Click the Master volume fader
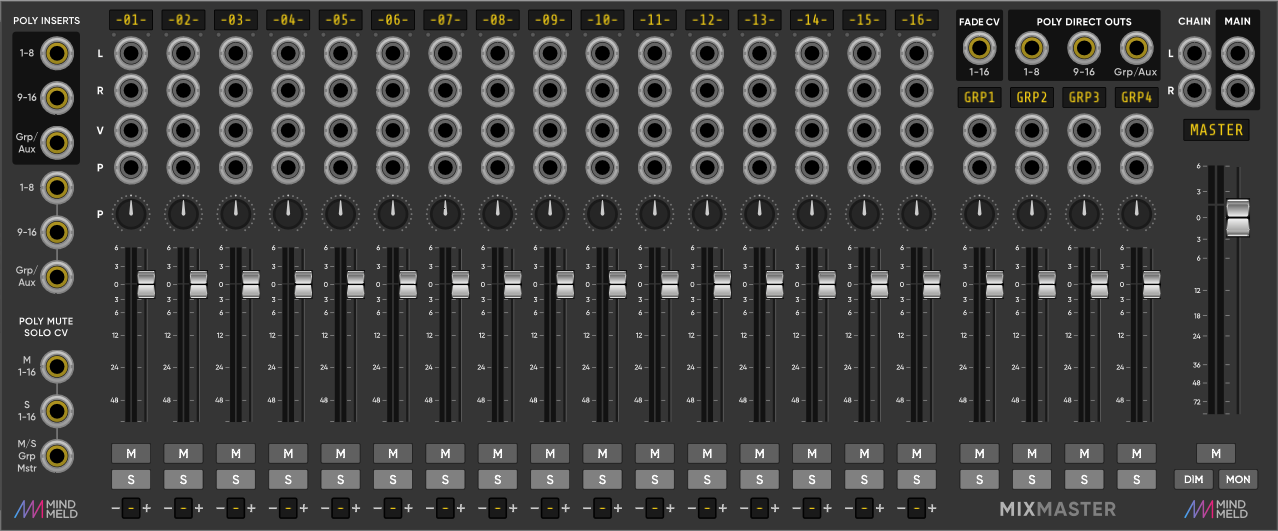This screenshot has height=531, width=1278. 1238,217
